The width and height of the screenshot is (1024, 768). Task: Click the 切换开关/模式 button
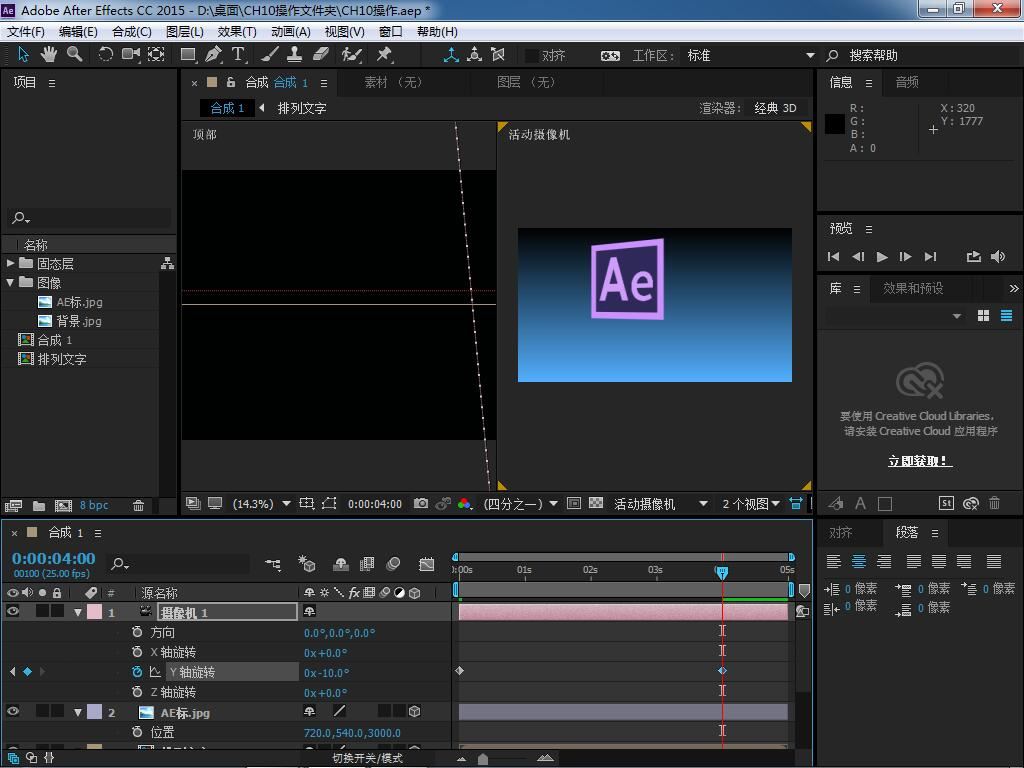pos(368,758)
